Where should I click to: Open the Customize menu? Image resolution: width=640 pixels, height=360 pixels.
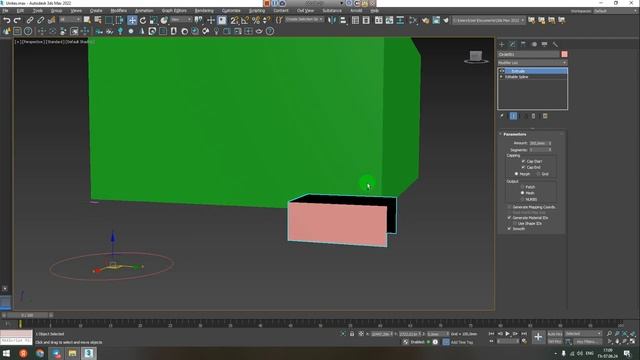pos(231,11)
